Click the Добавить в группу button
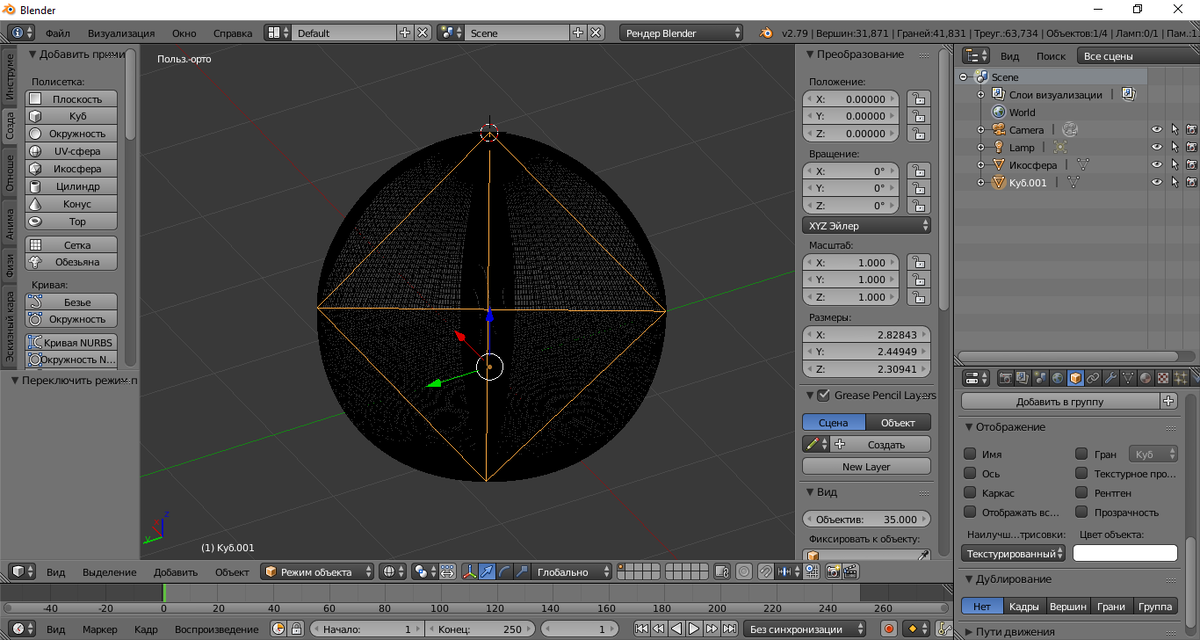 (x=1060, y=401)
